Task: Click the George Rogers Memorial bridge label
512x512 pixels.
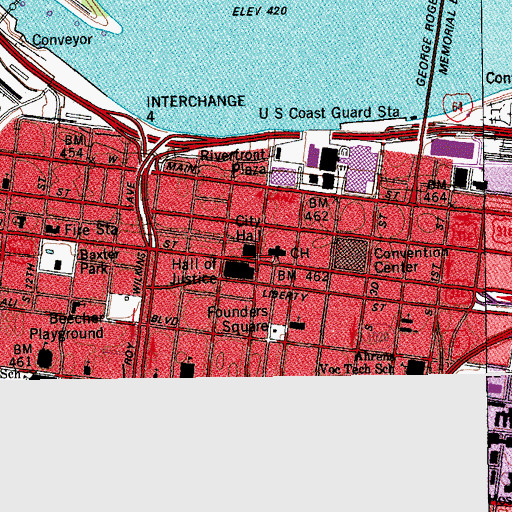Action: click(x=437, y=42)
